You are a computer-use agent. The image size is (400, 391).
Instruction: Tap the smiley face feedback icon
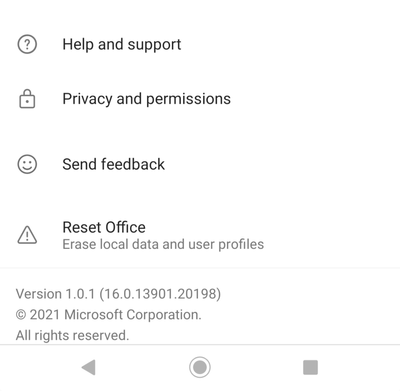[27, 164]
